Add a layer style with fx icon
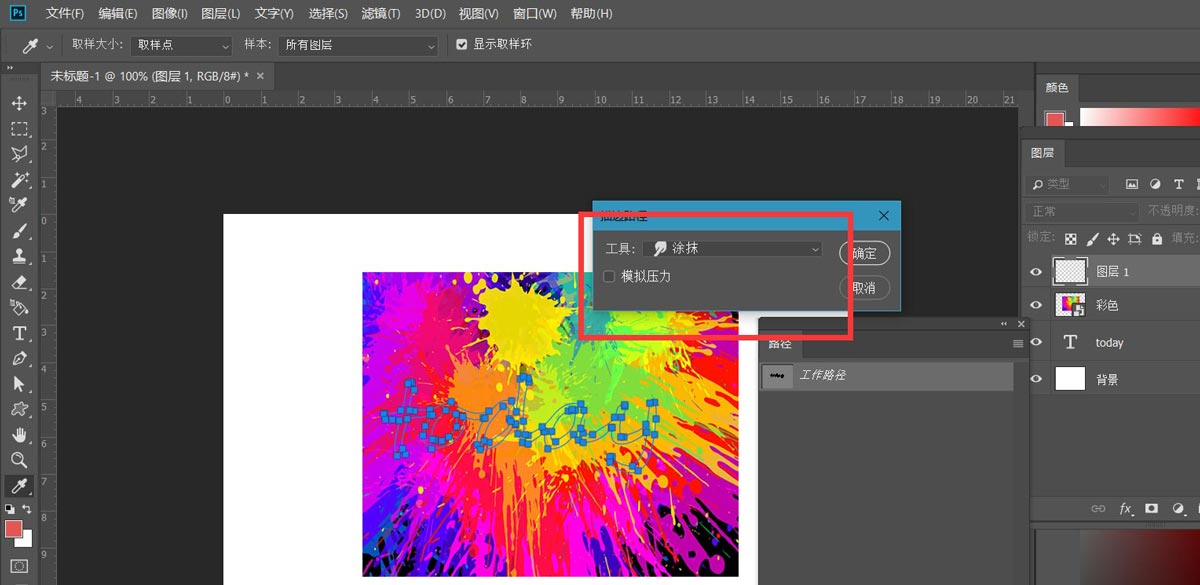 pos(1125,509)
